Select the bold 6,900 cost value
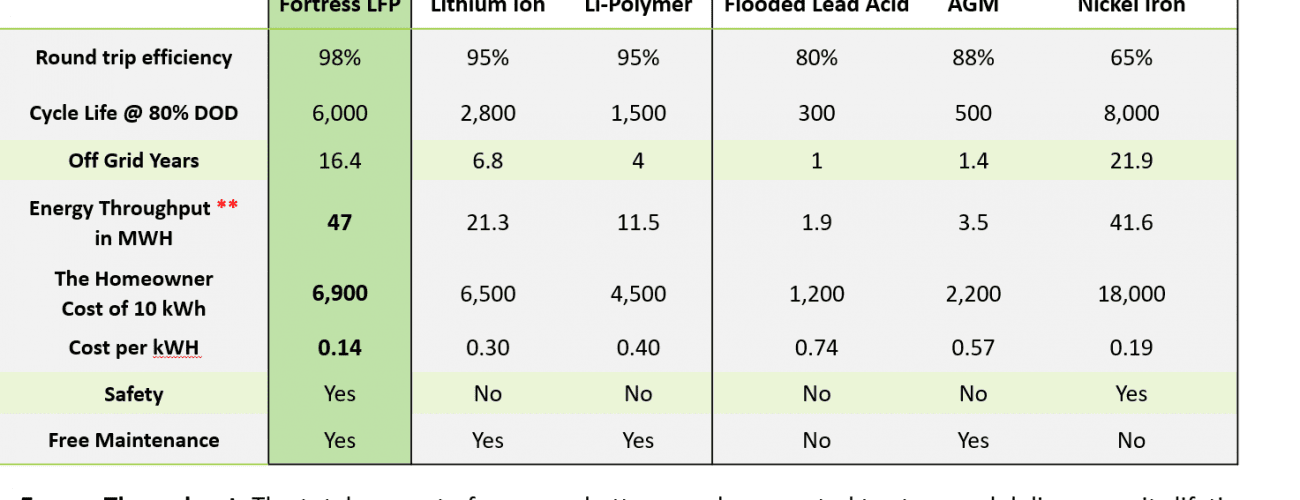The image size is (1300, 500). click(x=340, y=293)
